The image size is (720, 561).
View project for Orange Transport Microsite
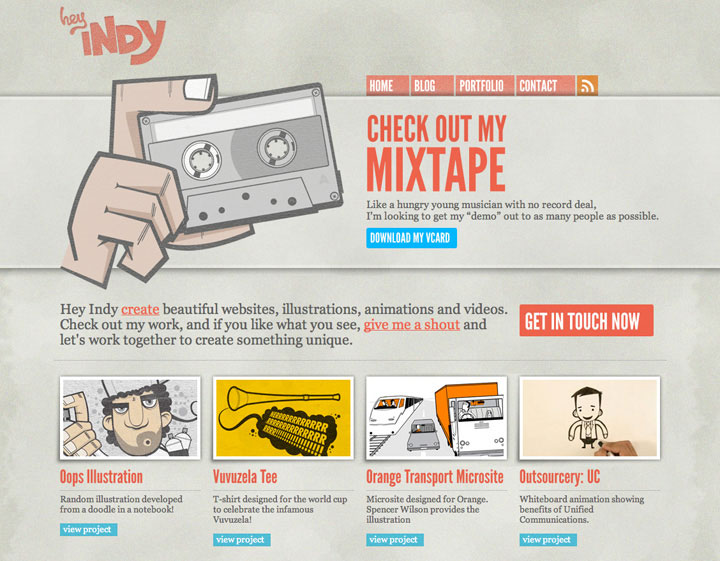pyautogui.click(x=395, y=540)
